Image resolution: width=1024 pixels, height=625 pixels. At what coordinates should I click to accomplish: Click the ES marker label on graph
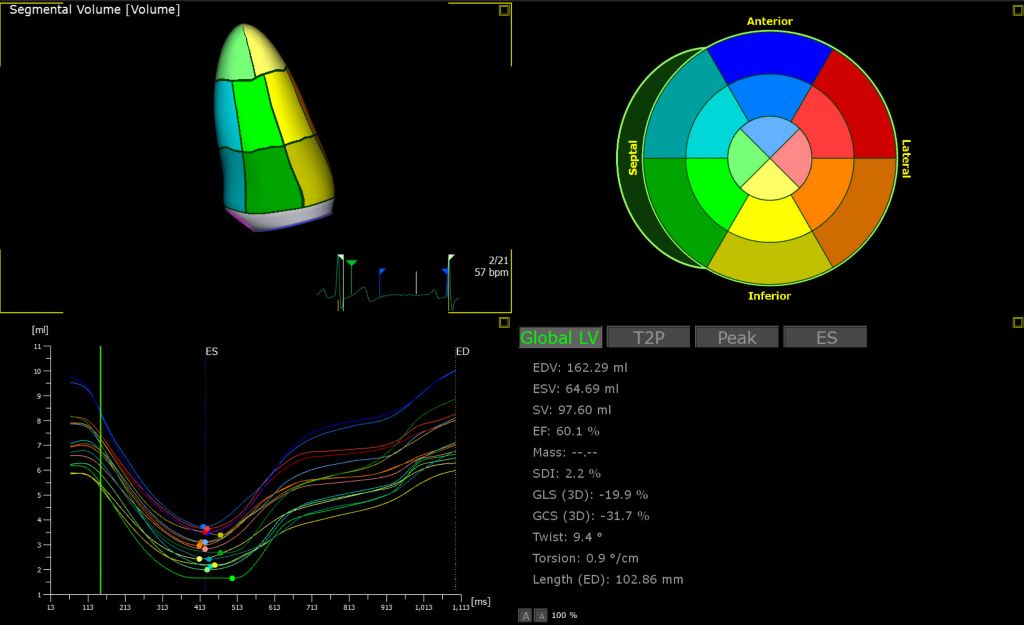tap(212, 351)
